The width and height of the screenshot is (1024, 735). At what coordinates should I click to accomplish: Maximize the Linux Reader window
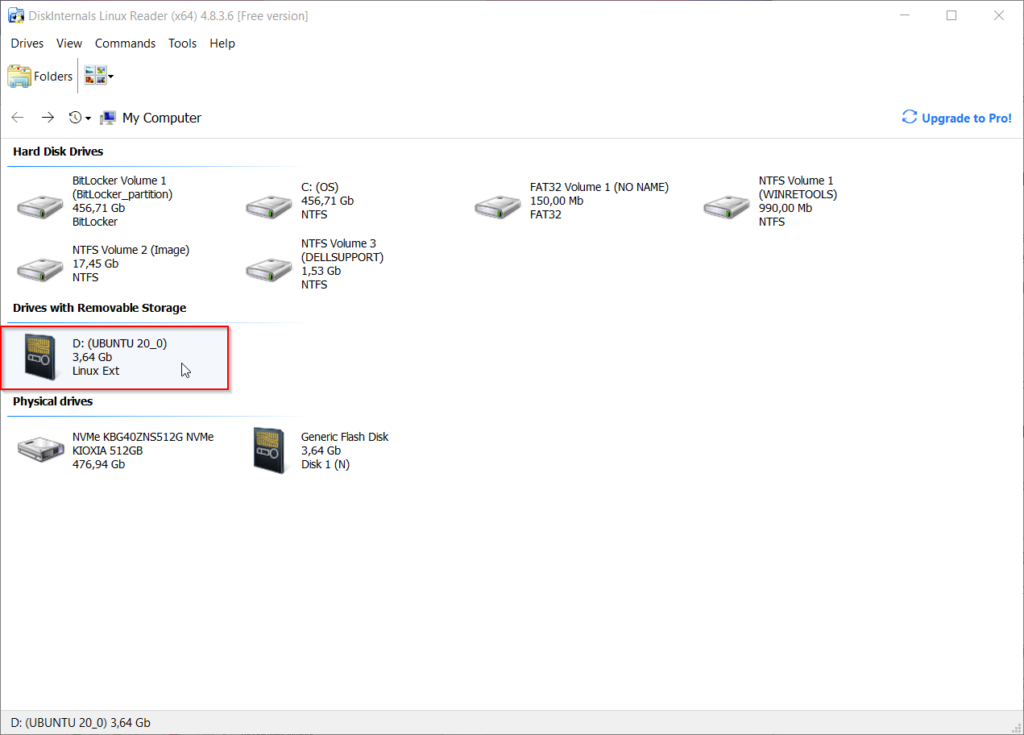[952, 15]
